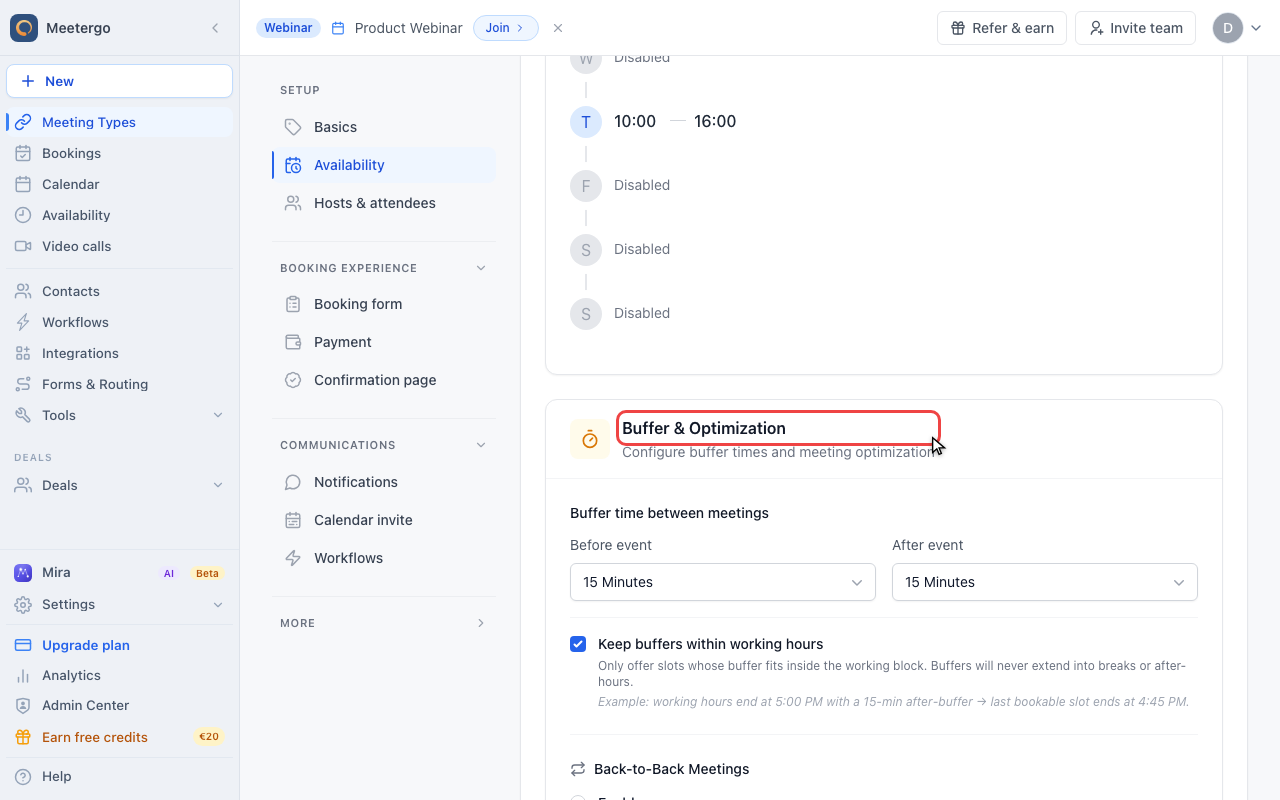Screen dimensions: 1280x800
Task: Click the €20 credits badge
Action: [209, 737]
